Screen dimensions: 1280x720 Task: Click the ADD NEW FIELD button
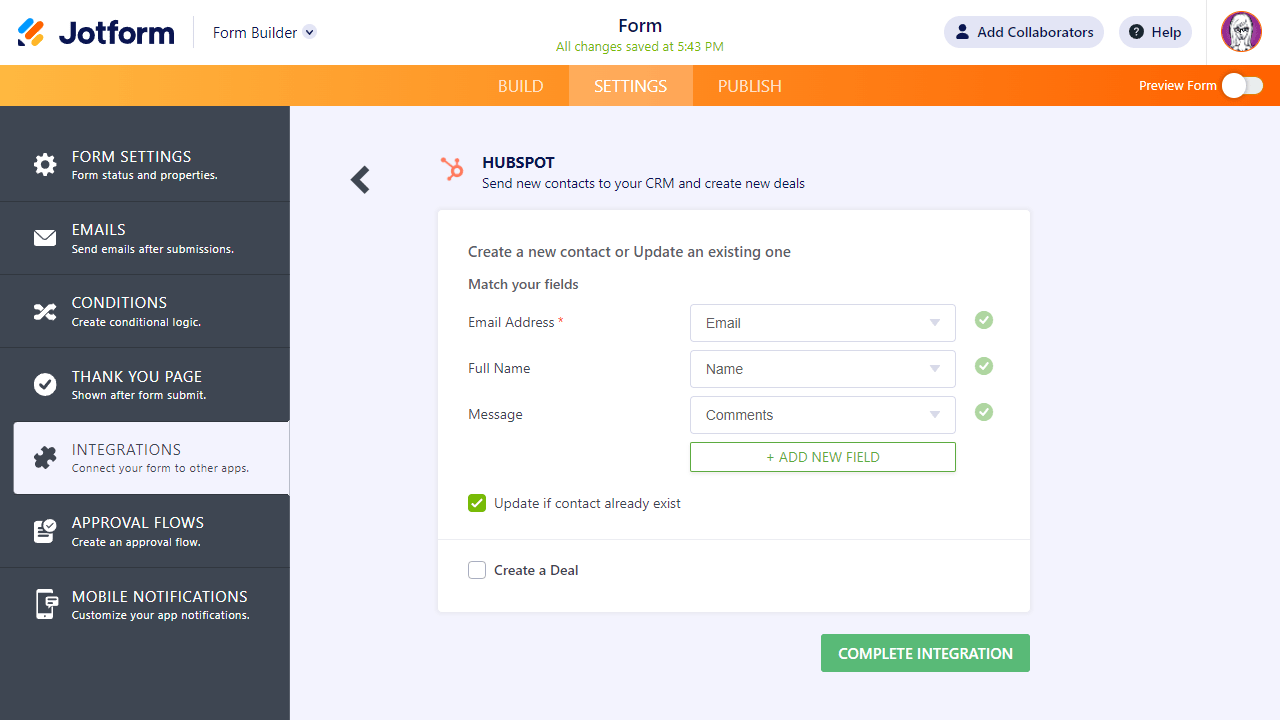tap(822, 457)
